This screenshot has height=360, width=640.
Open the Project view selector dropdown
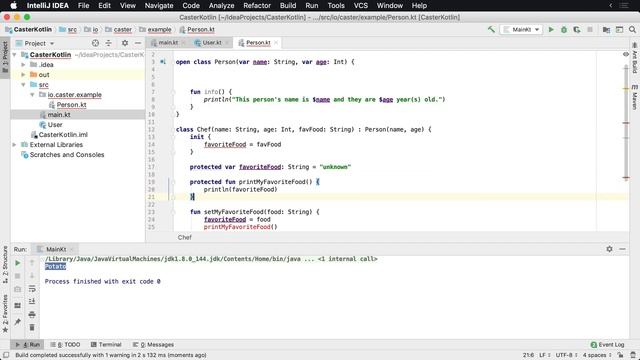(x=35, y=43)
